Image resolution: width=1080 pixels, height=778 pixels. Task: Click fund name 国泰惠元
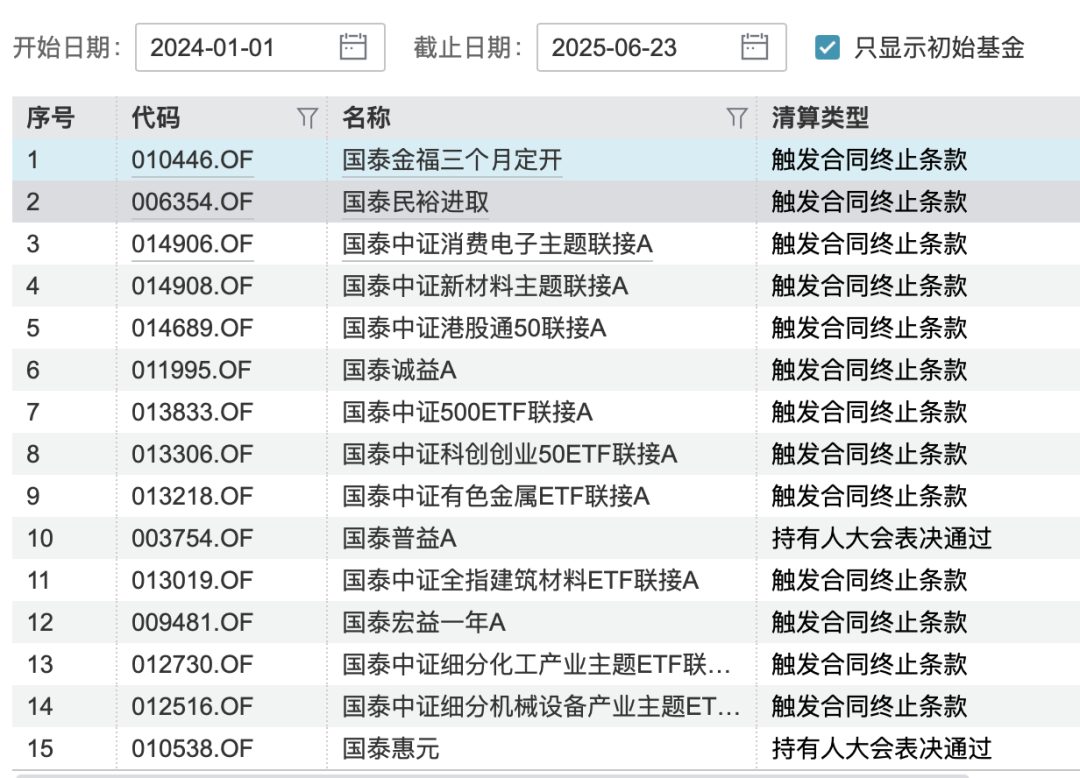391,748
